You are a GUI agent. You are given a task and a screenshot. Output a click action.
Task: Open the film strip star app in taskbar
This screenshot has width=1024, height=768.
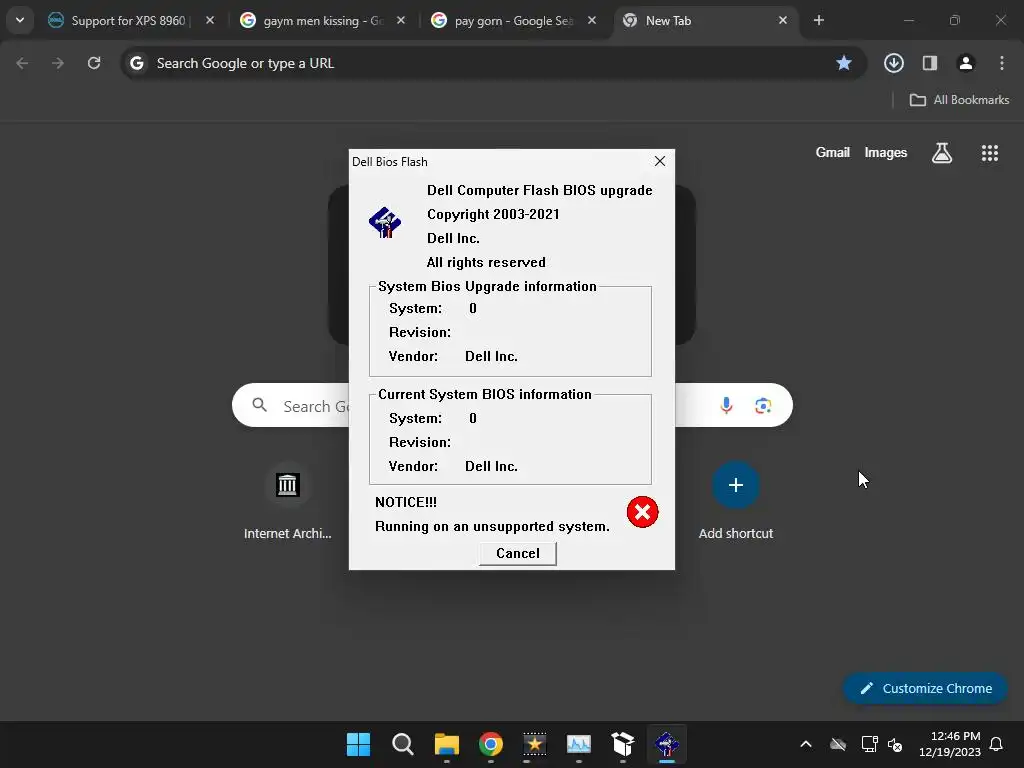point(534,744)
